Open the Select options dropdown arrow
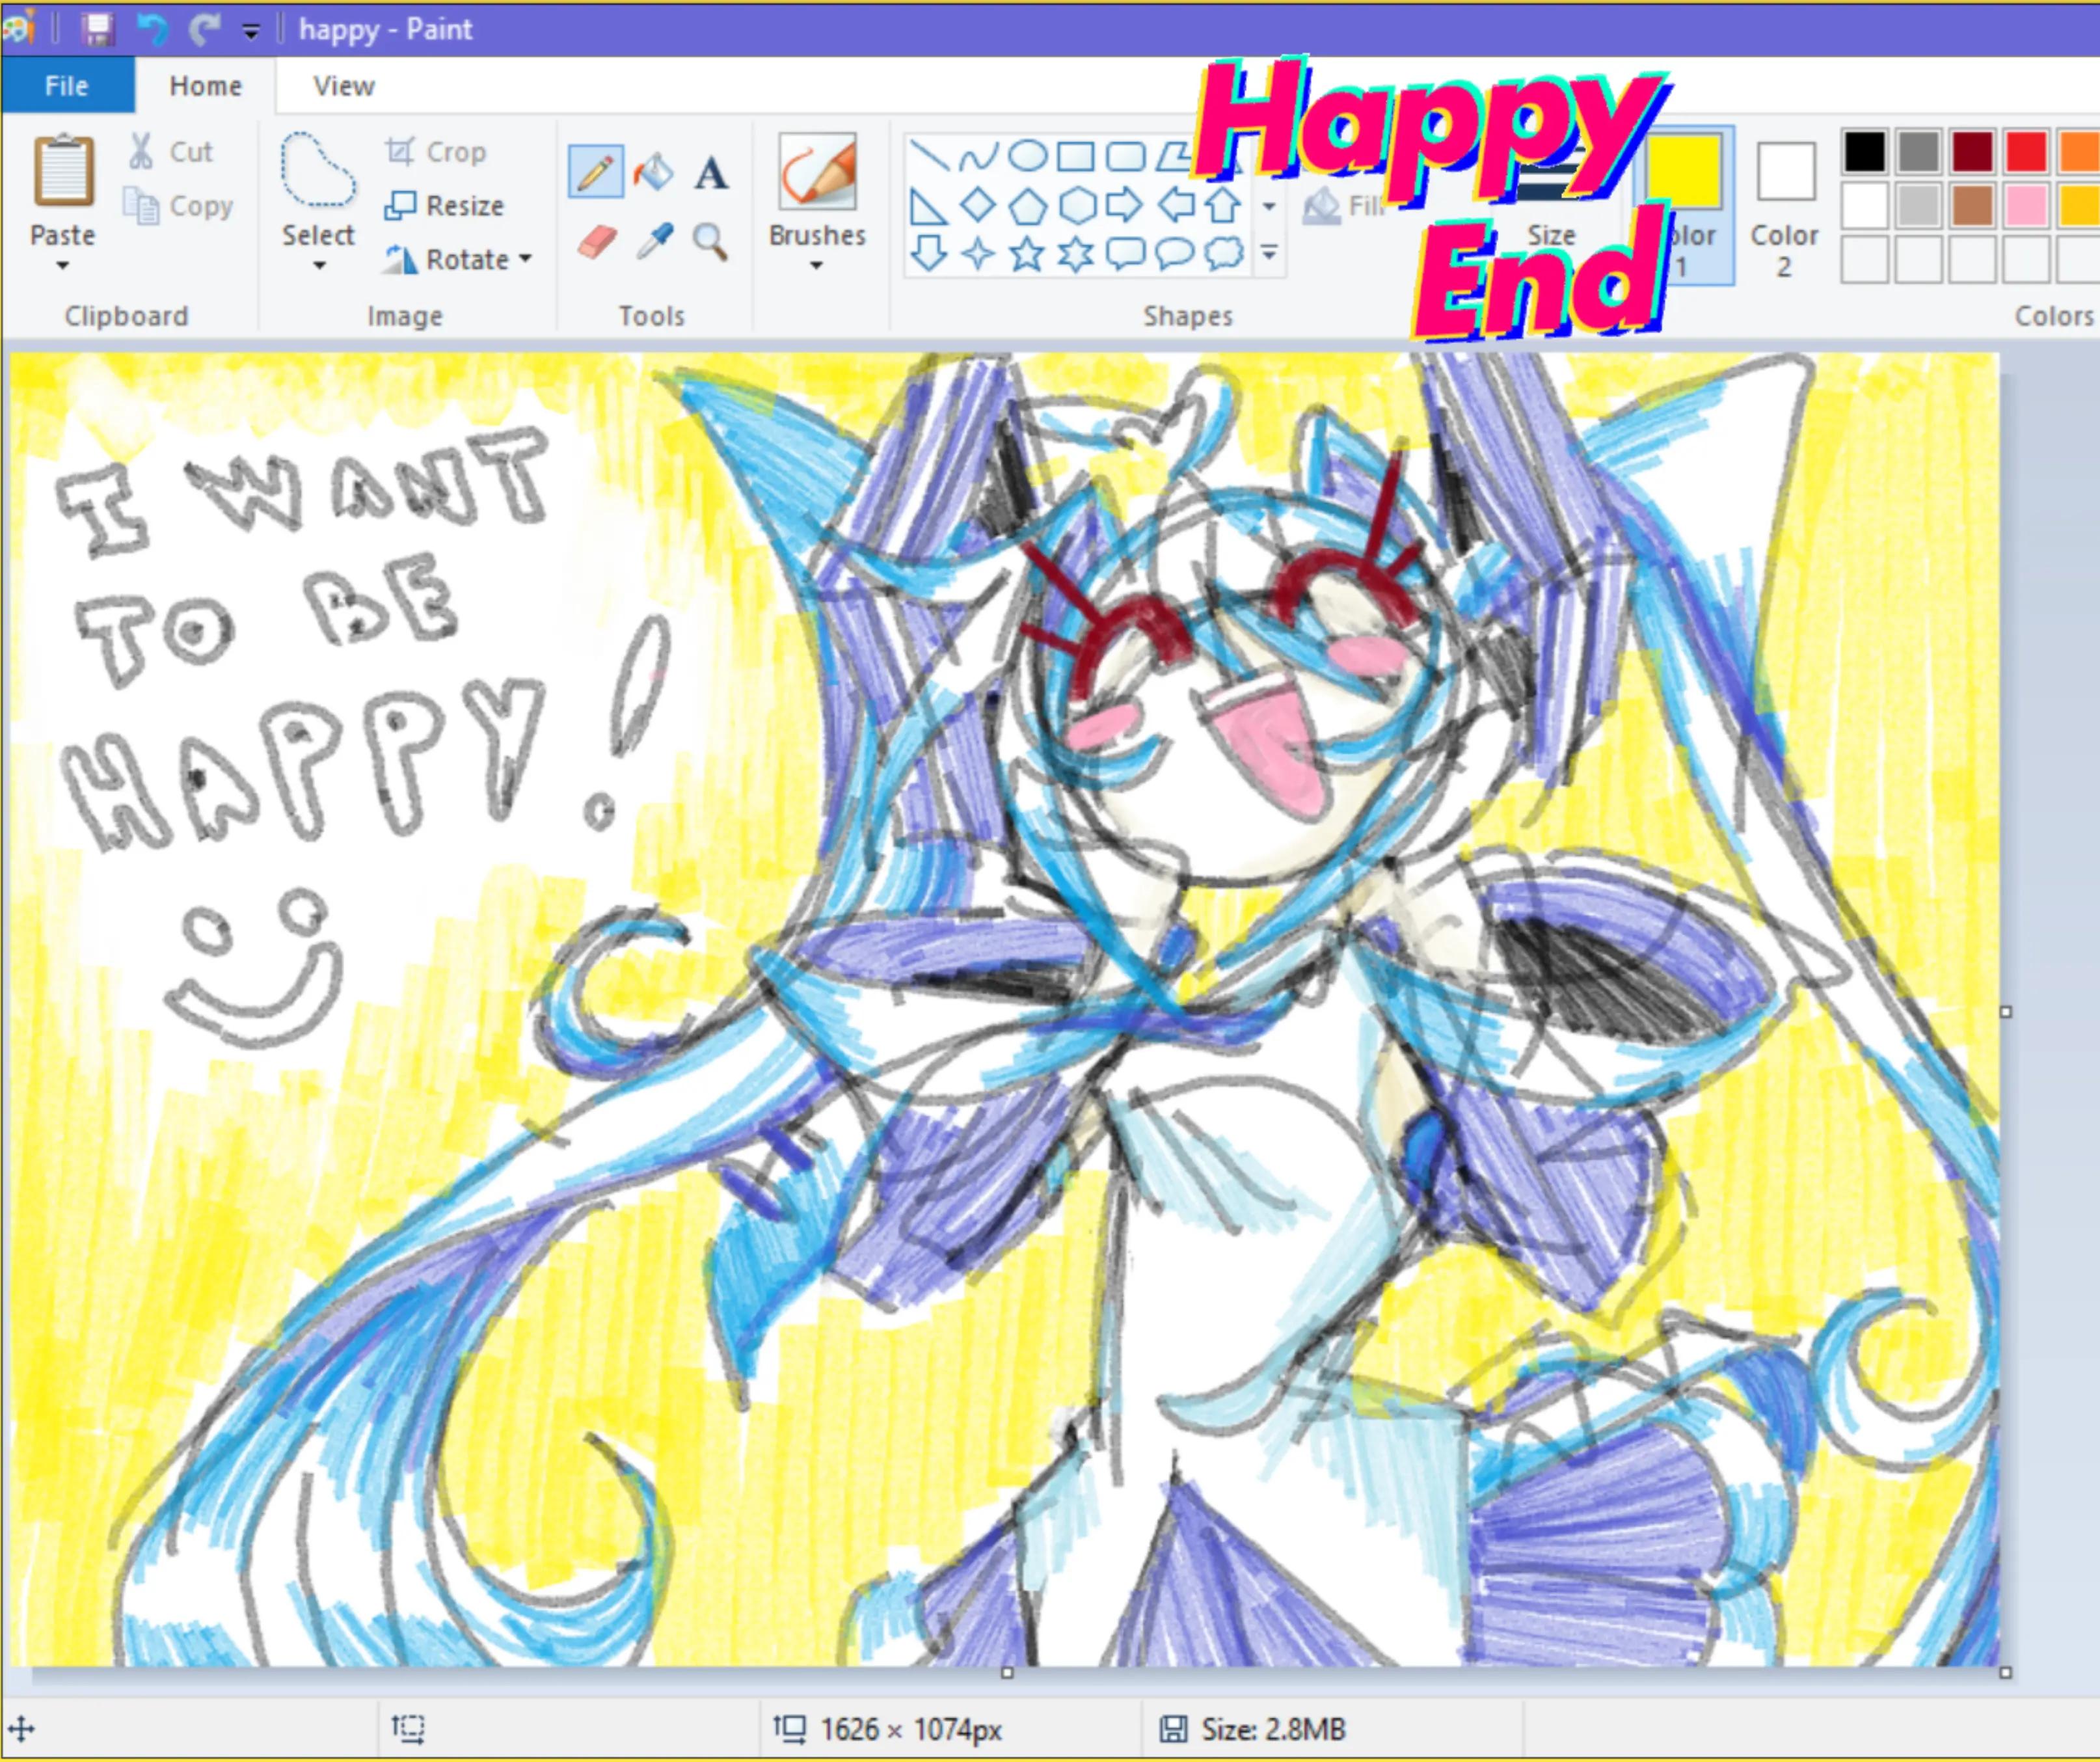2100x1762 pixels. 319,266
